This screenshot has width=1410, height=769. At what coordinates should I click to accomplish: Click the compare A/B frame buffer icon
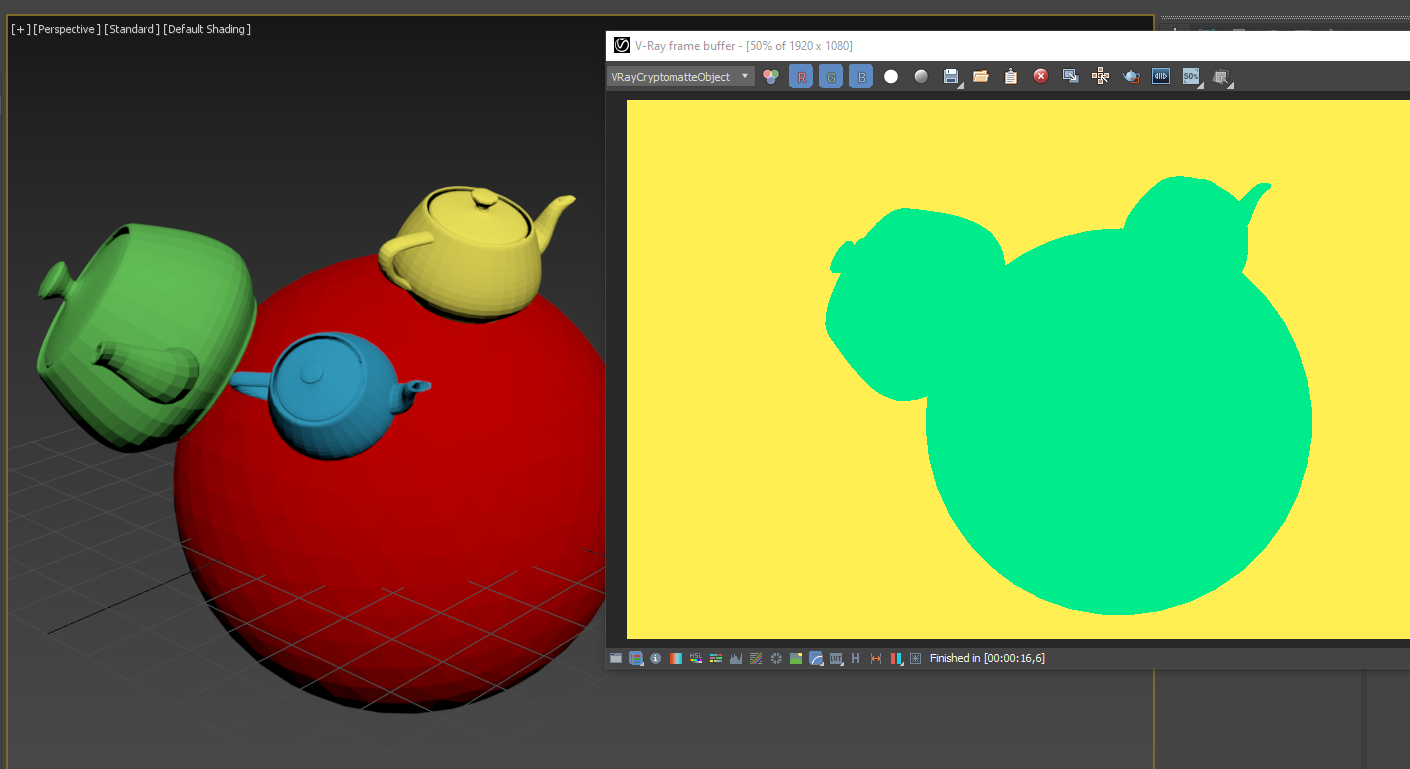tap(1161, 77)
